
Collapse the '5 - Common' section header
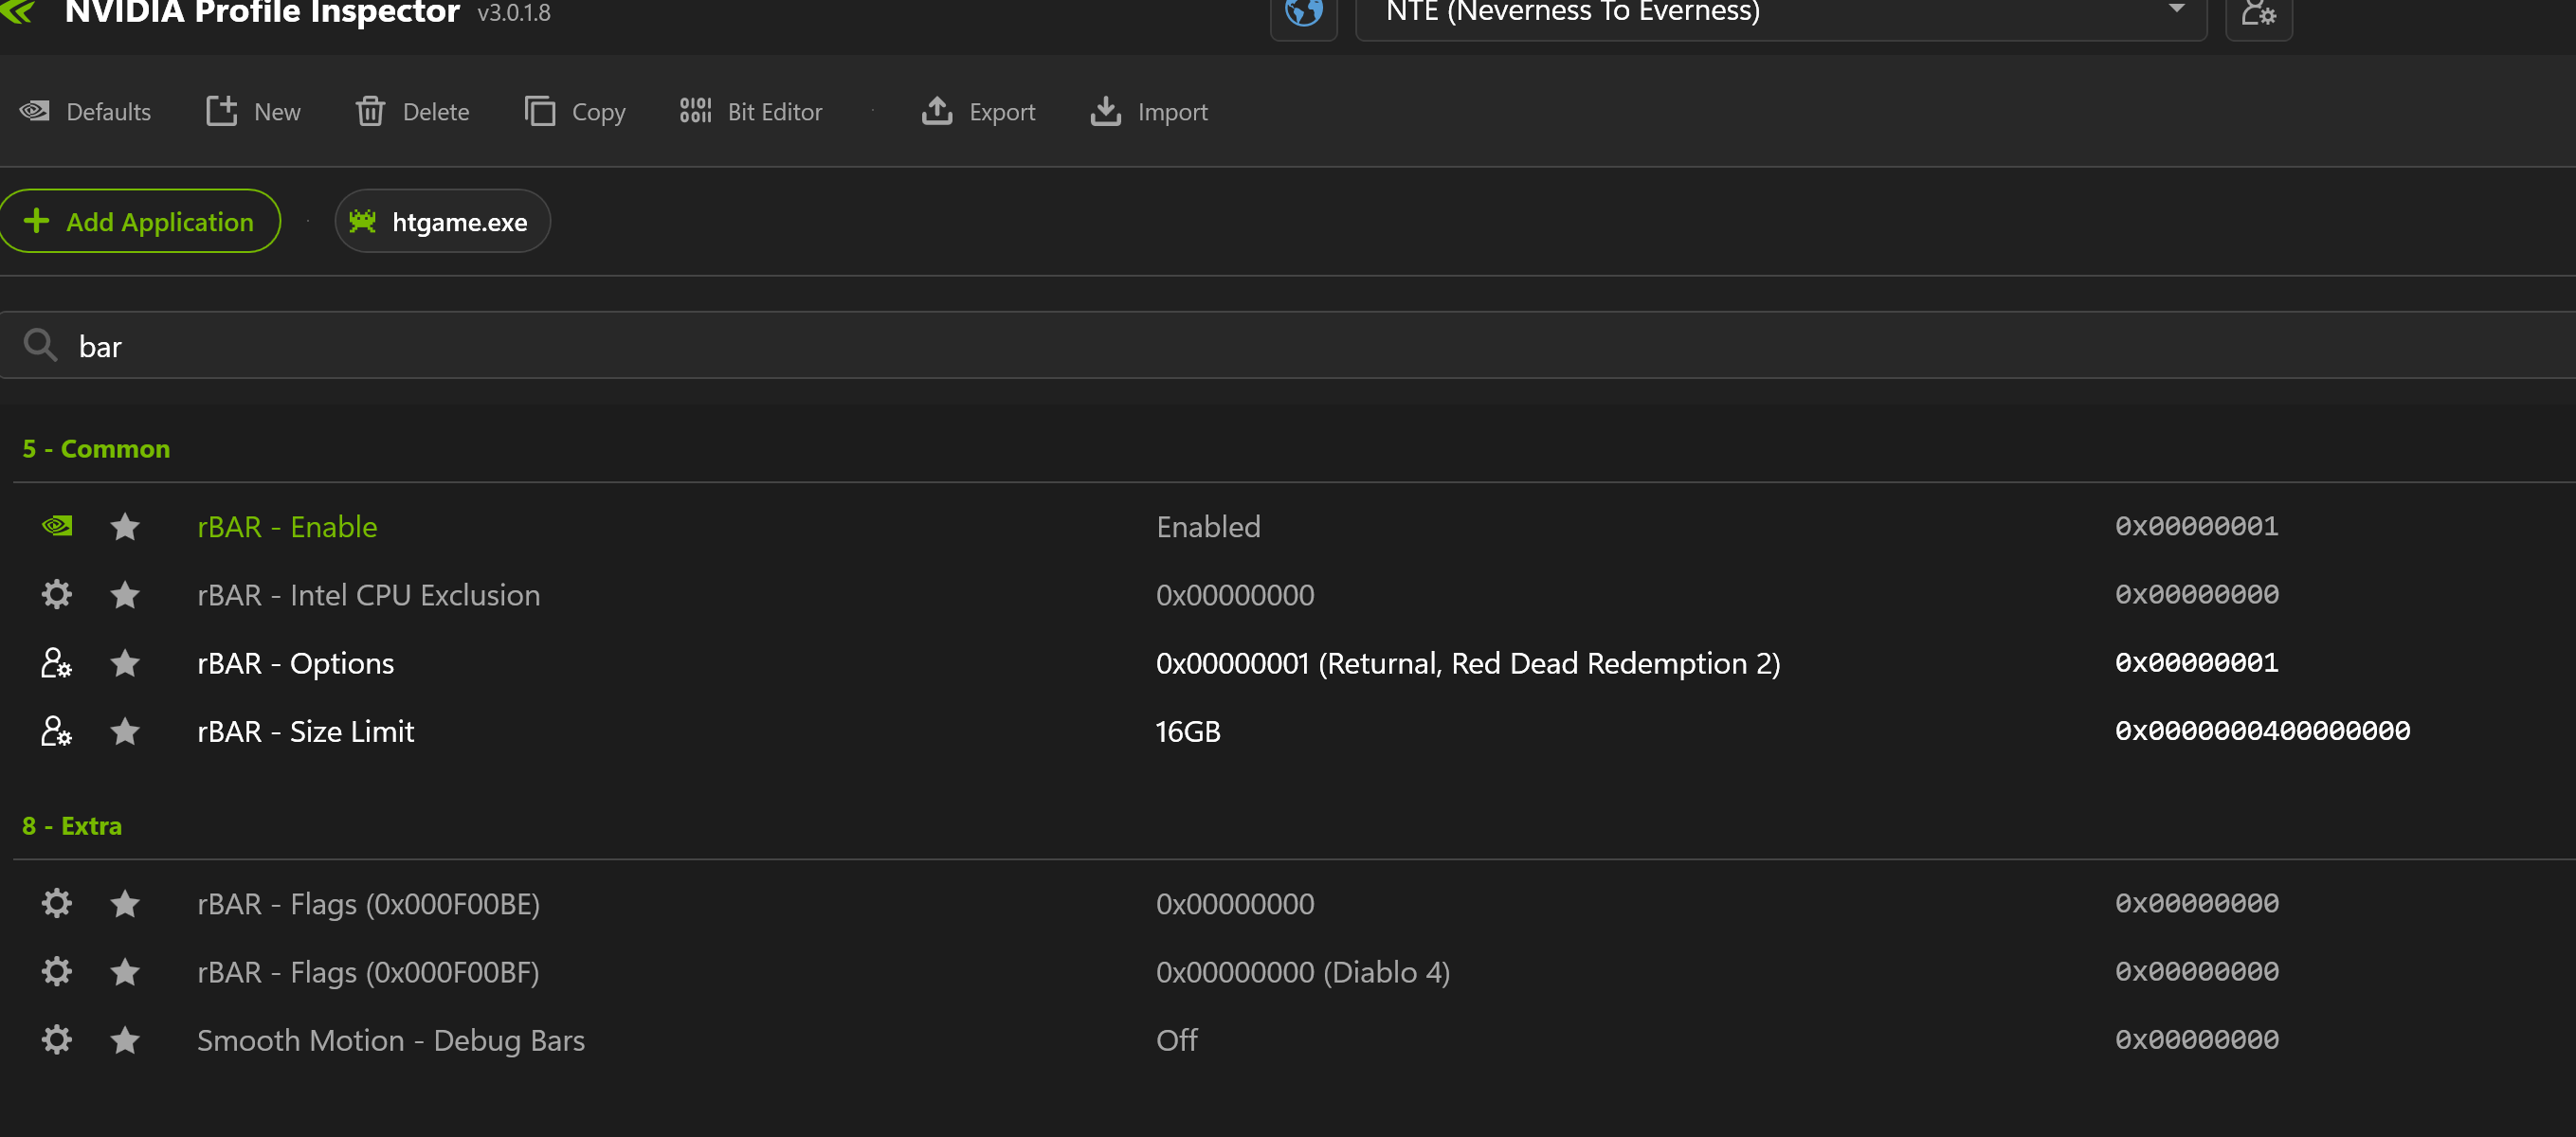[96, 449]
